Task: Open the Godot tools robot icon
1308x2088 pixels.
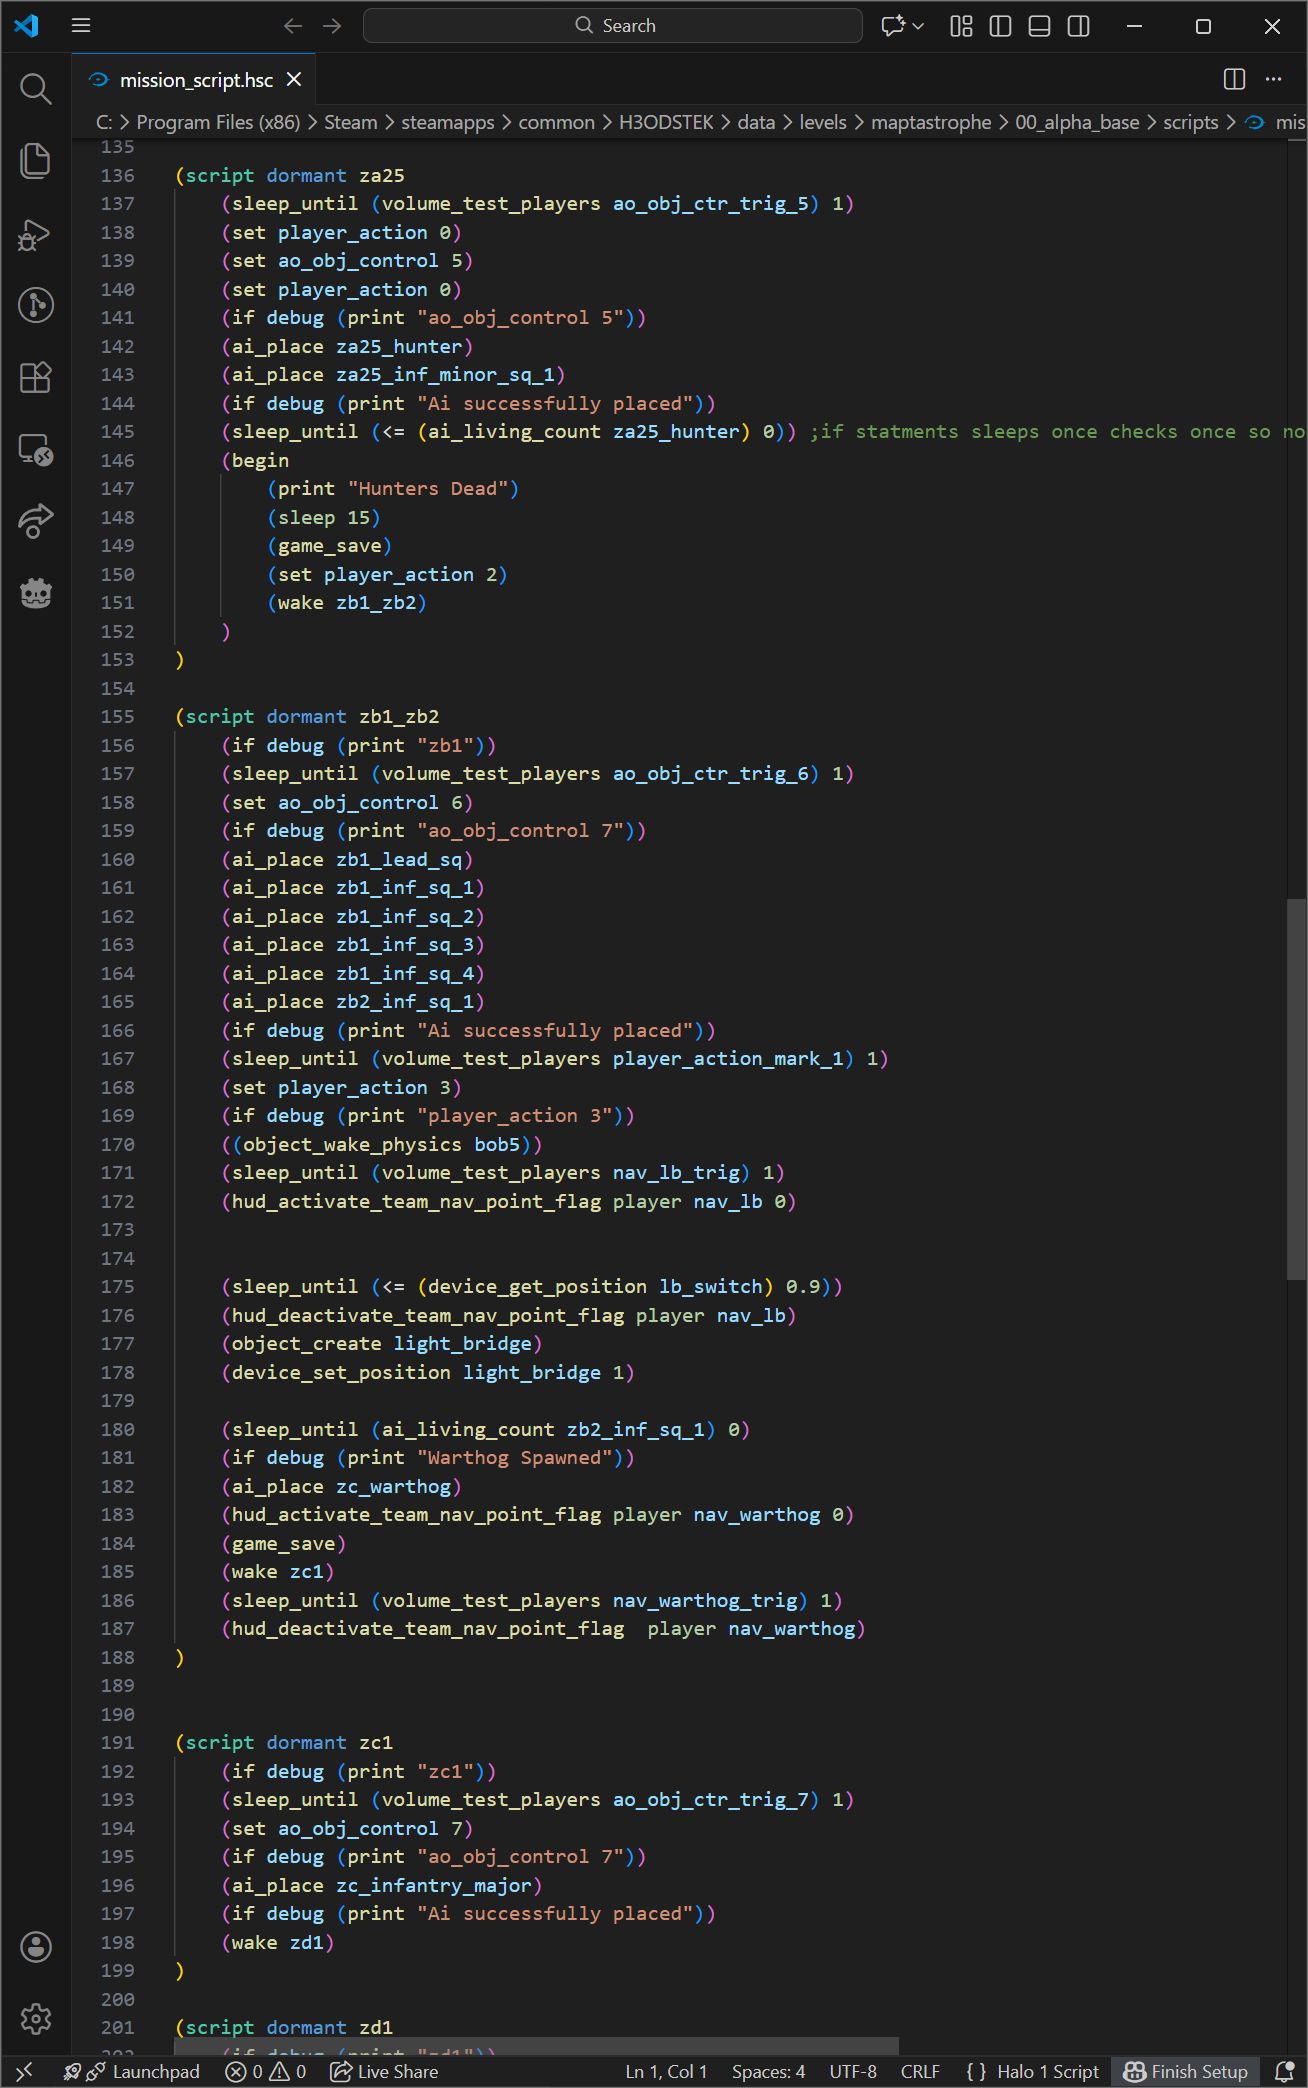Action: click(x=36, y=593)
